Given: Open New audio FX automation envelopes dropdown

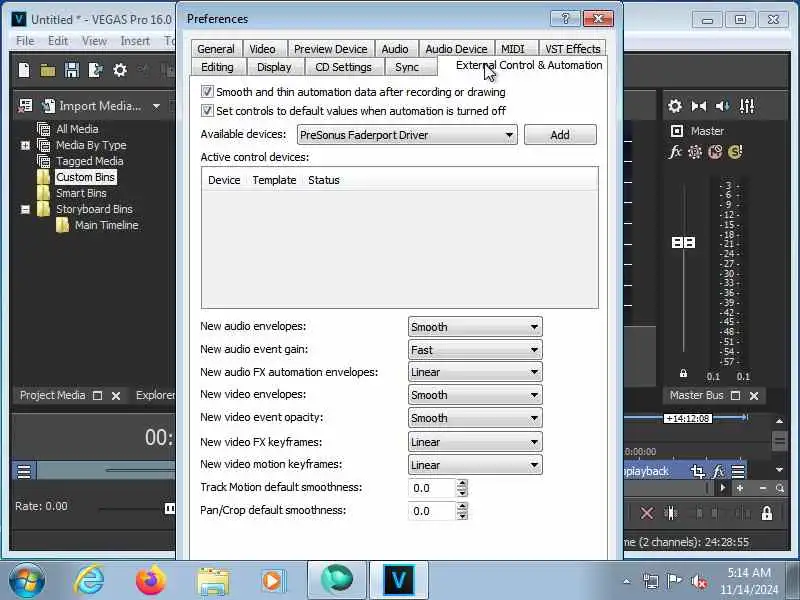Looking at the screenshot, I should (475, 372).
